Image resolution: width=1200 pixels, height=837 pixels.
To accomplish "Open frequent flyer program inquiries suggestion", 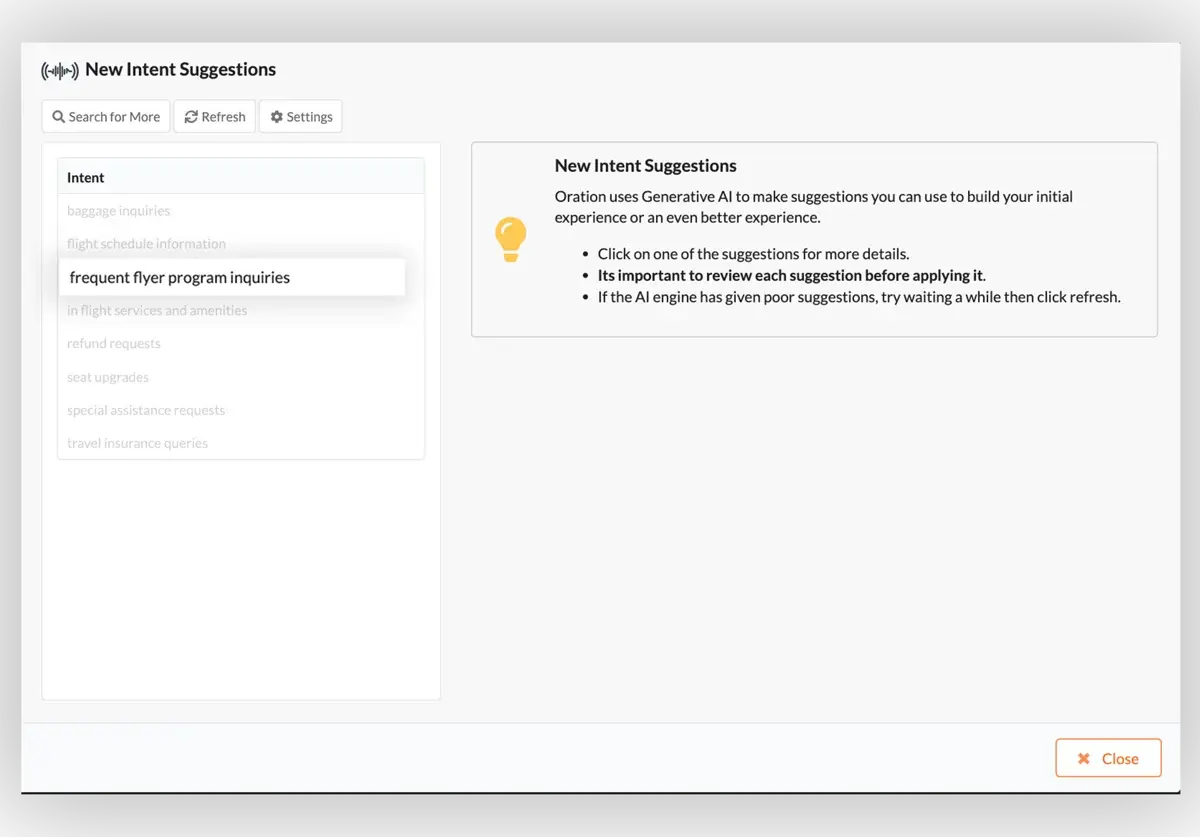I will coord(180,278).
